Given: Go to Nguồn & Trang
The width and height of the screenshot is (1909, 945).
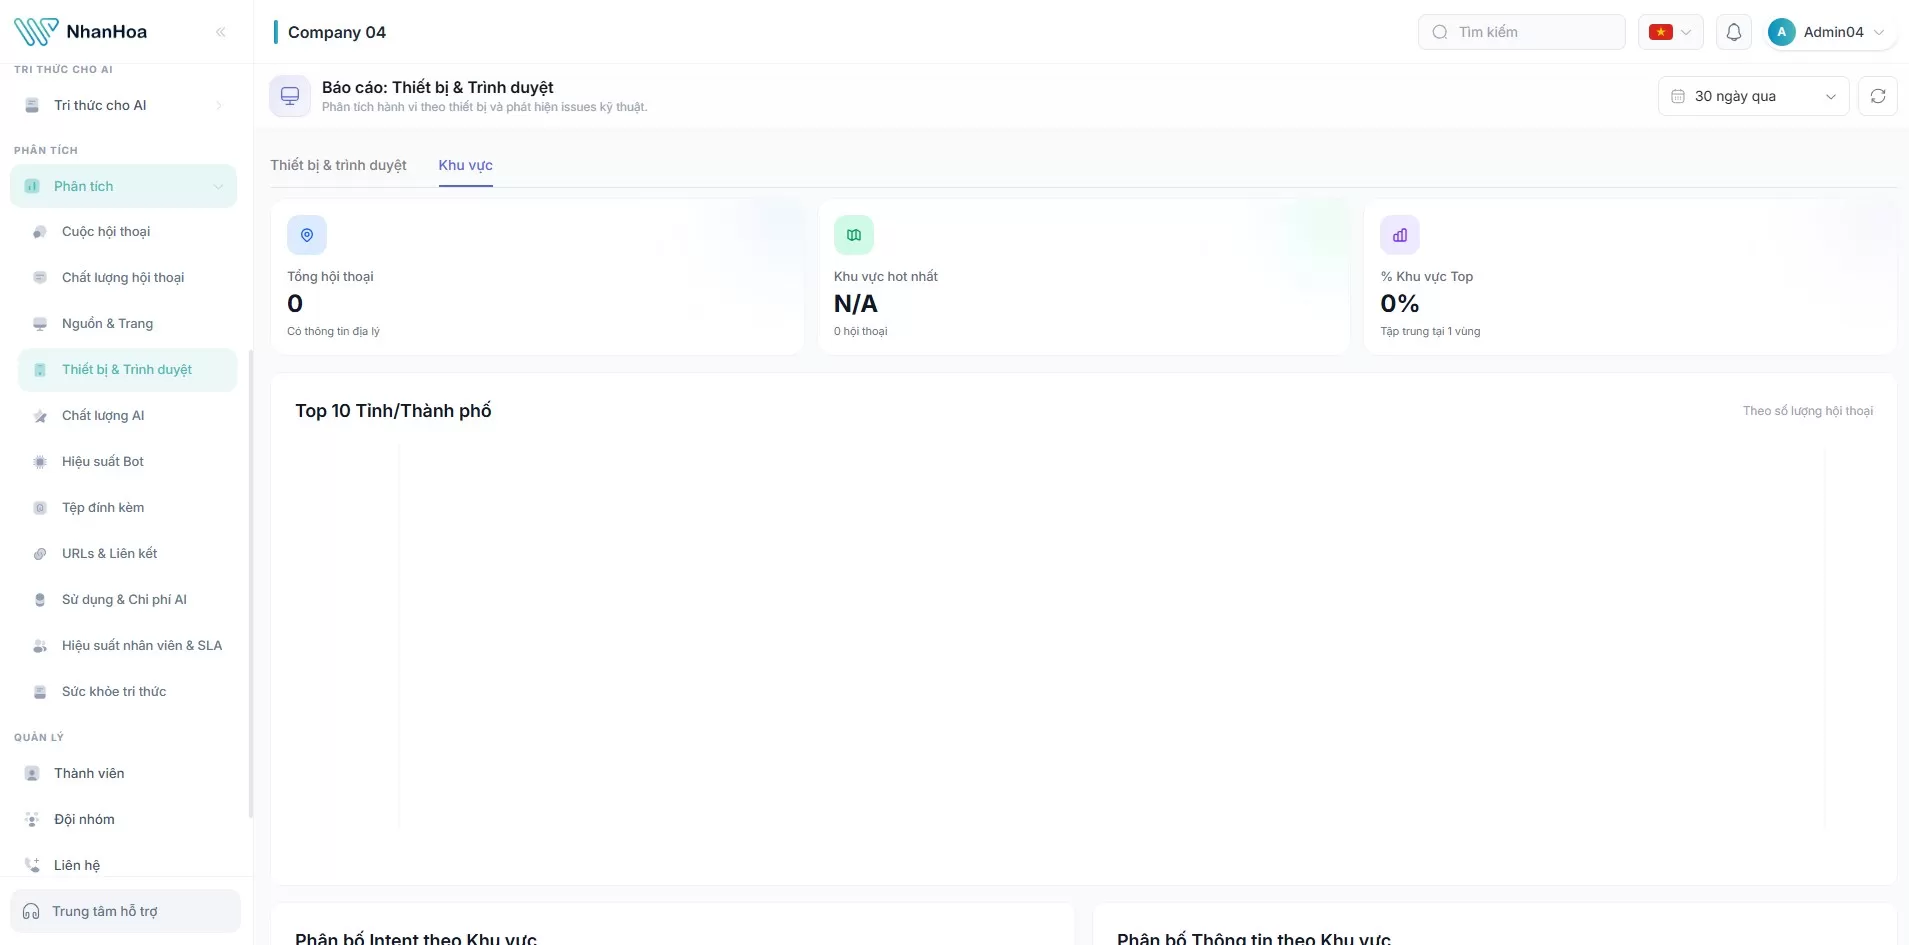Looking at the screenshot, I should pyautogui.click(x=128, y=324).
